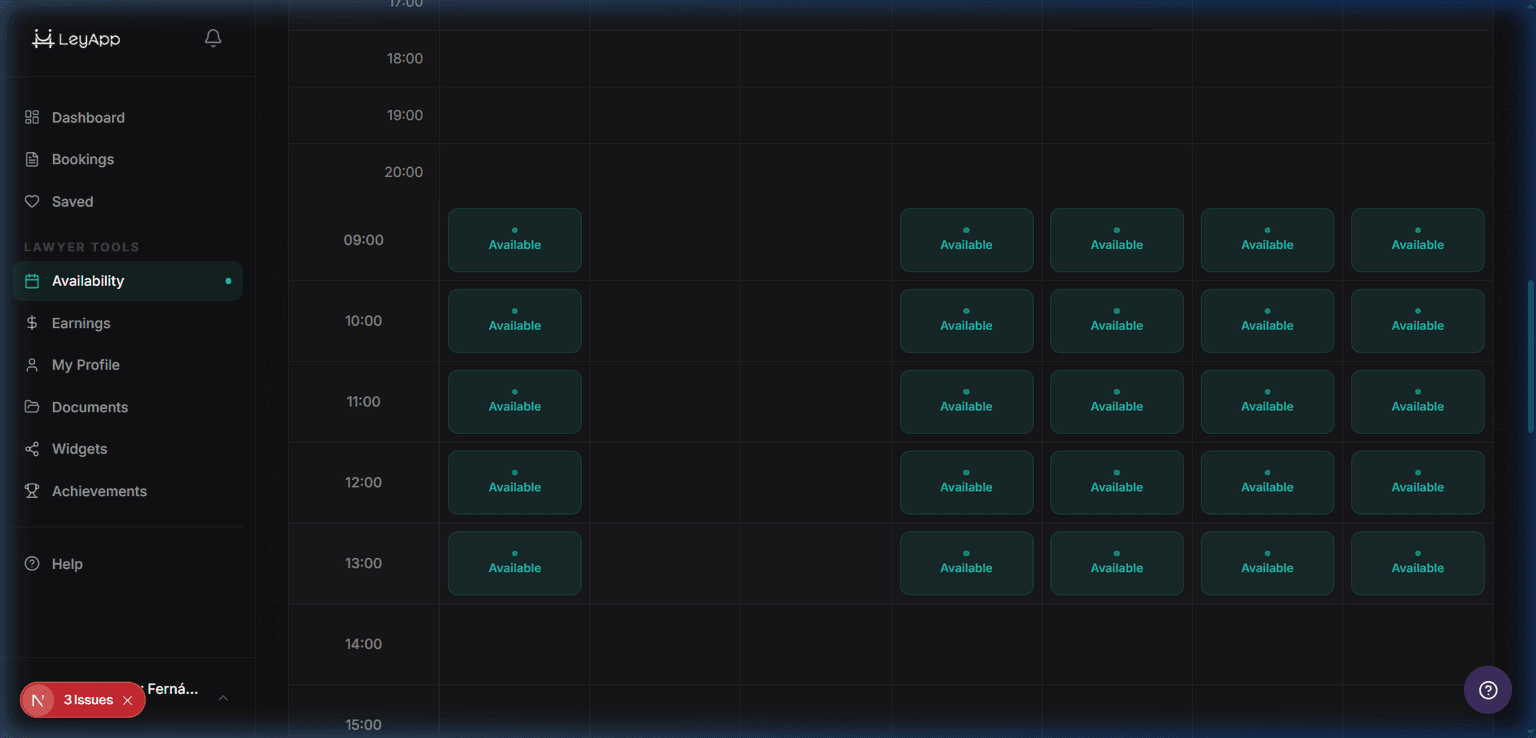Viewport: 1536px width, 738px height.
Task: Open the Help menu item
Action: pos(66,563)
